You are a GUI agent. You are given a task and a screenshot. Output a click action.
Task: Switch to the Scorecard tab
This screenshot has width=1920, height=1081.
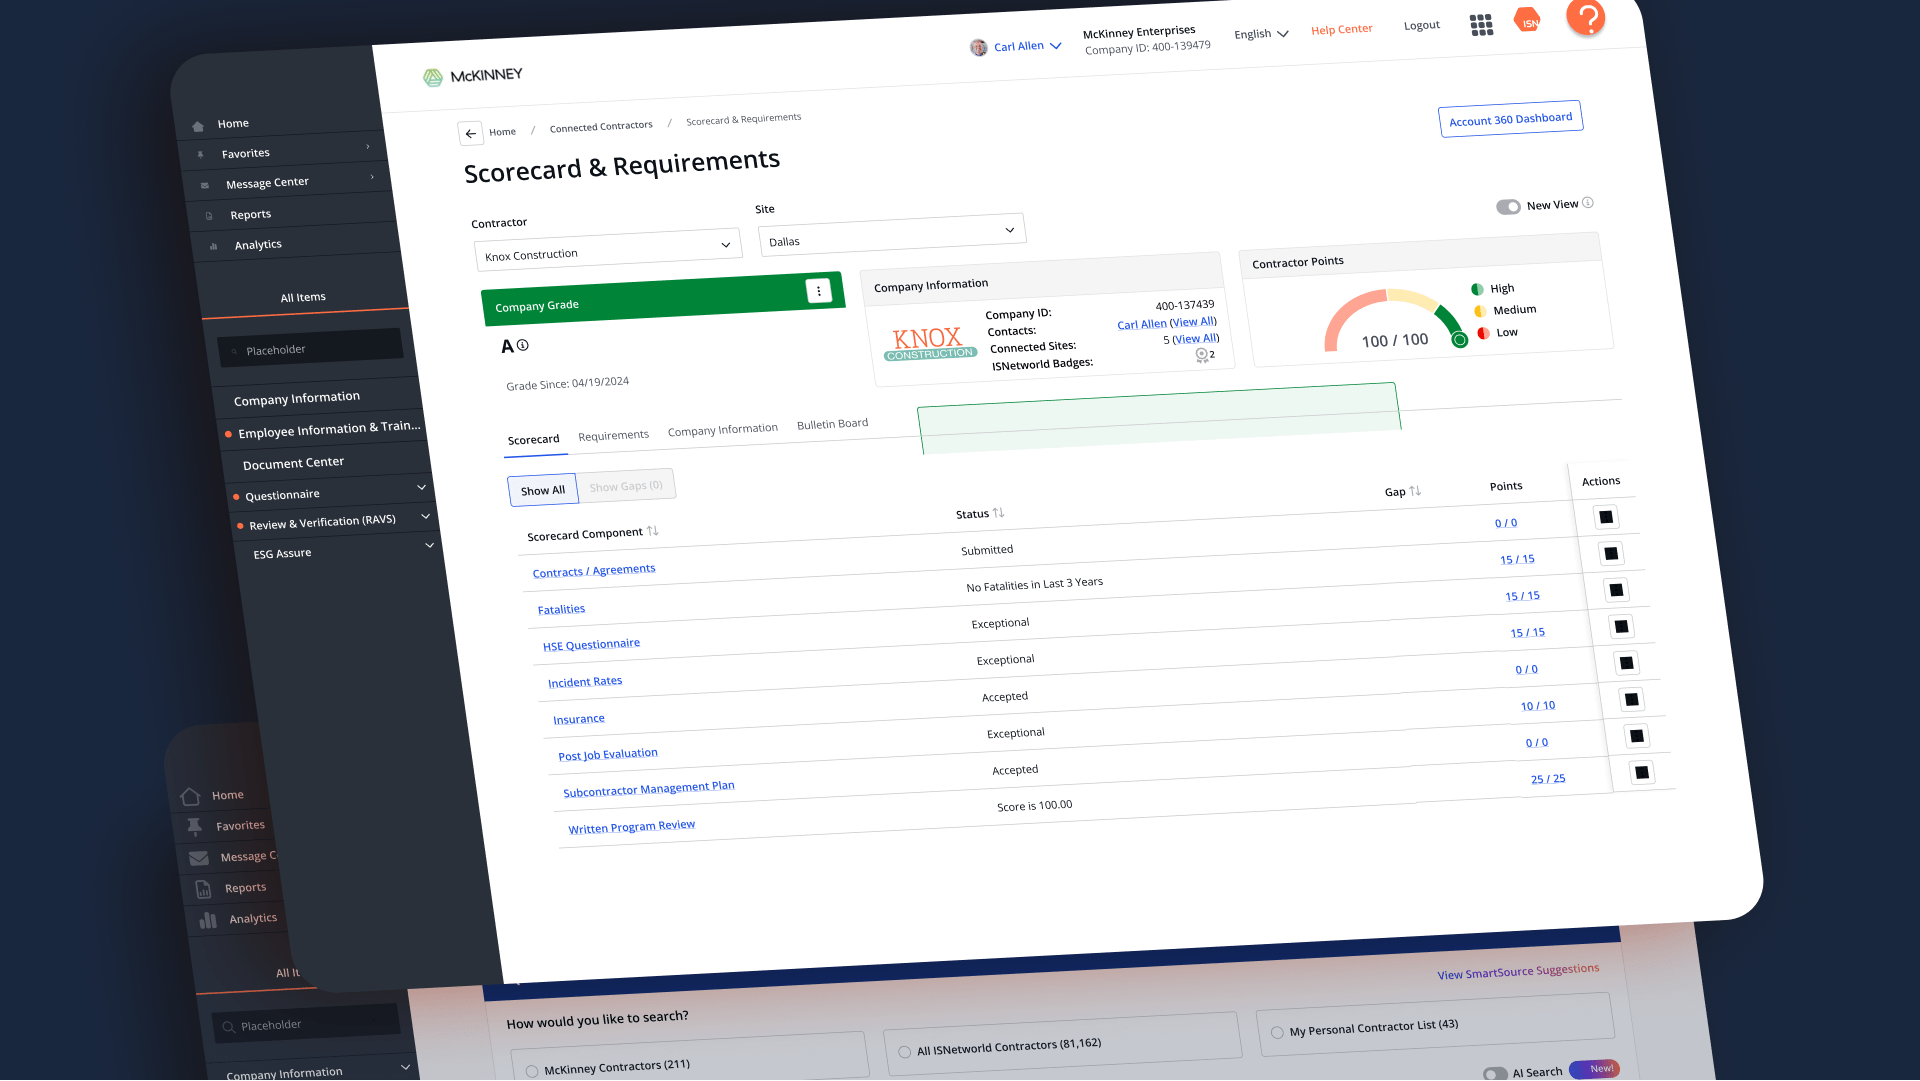coord(533,440)
